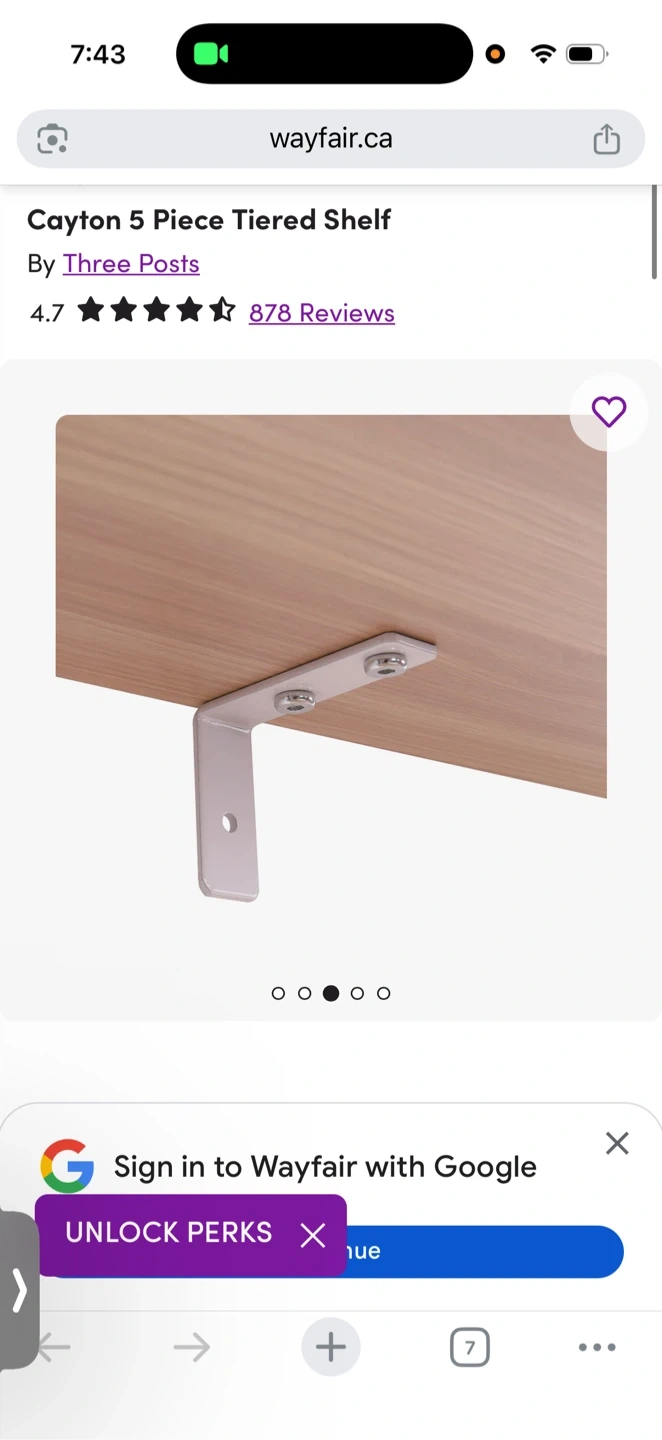Open the browser three-dots menu
This screenshot has width=662, height=1440.
597,1347
